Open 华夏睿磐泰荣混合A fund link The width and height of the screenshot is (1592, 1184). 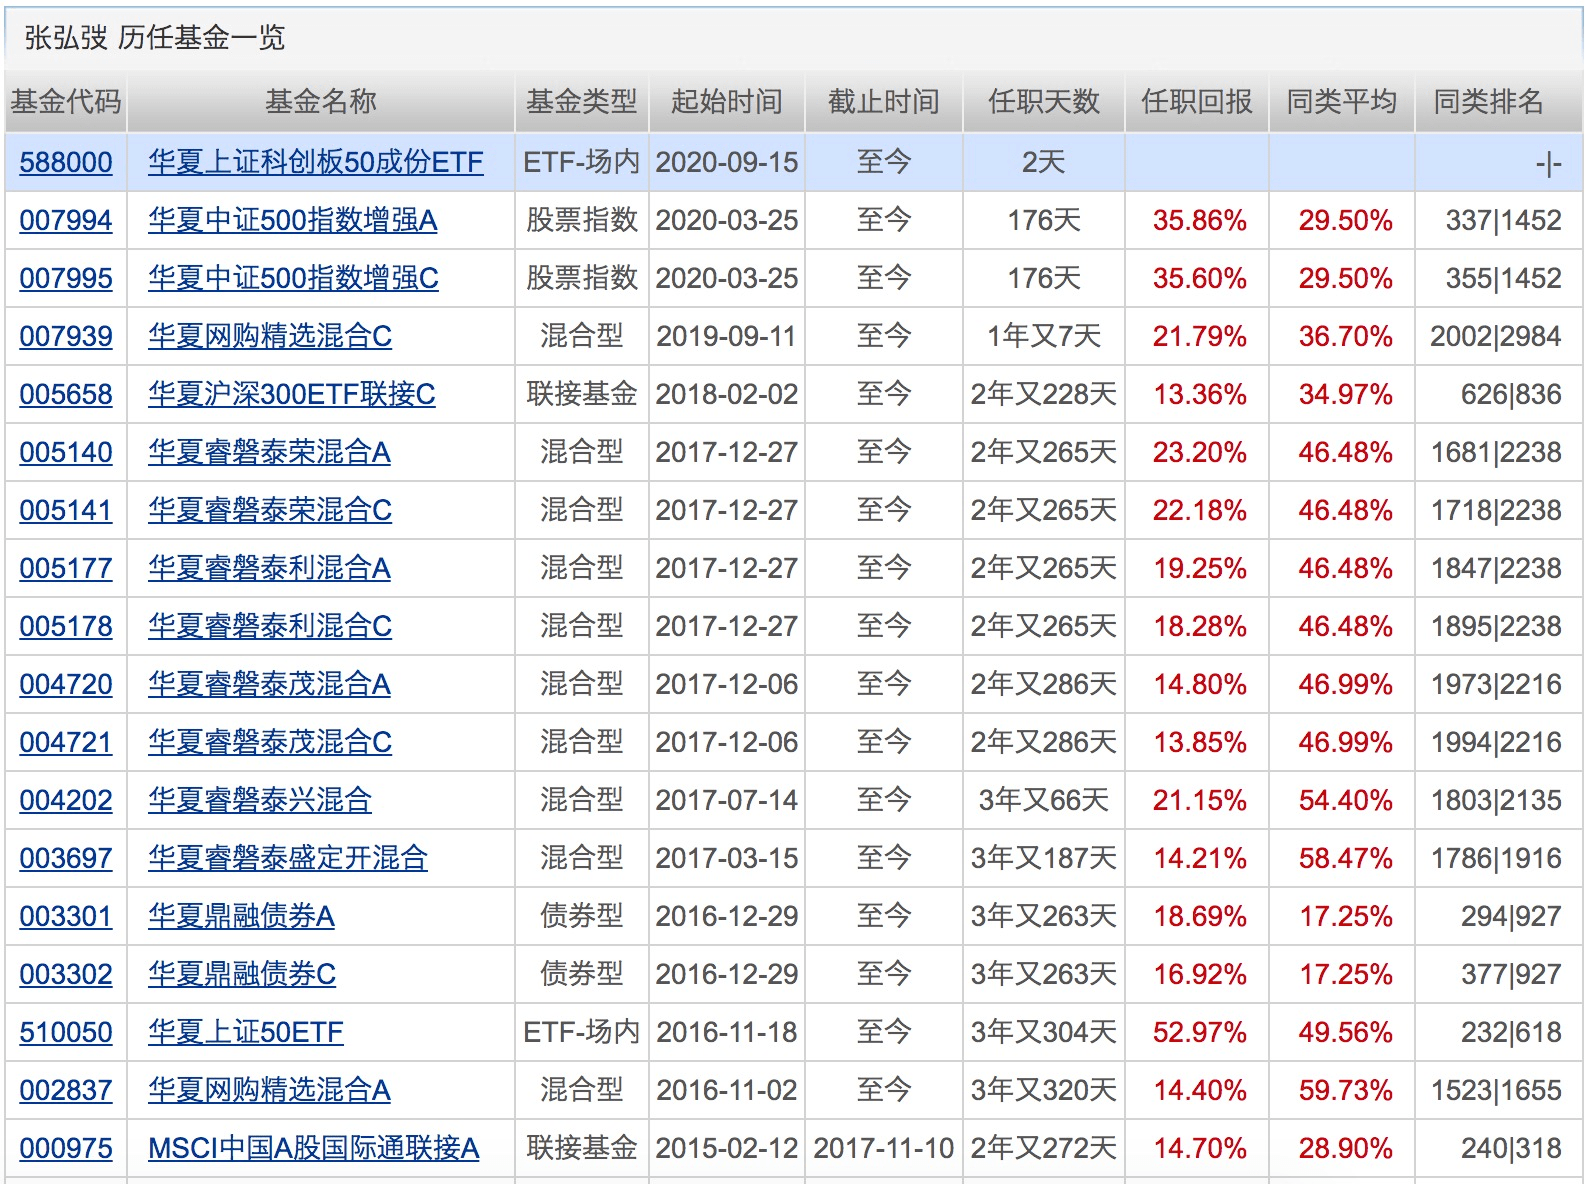pyautogui.click(x=269, y=452)
